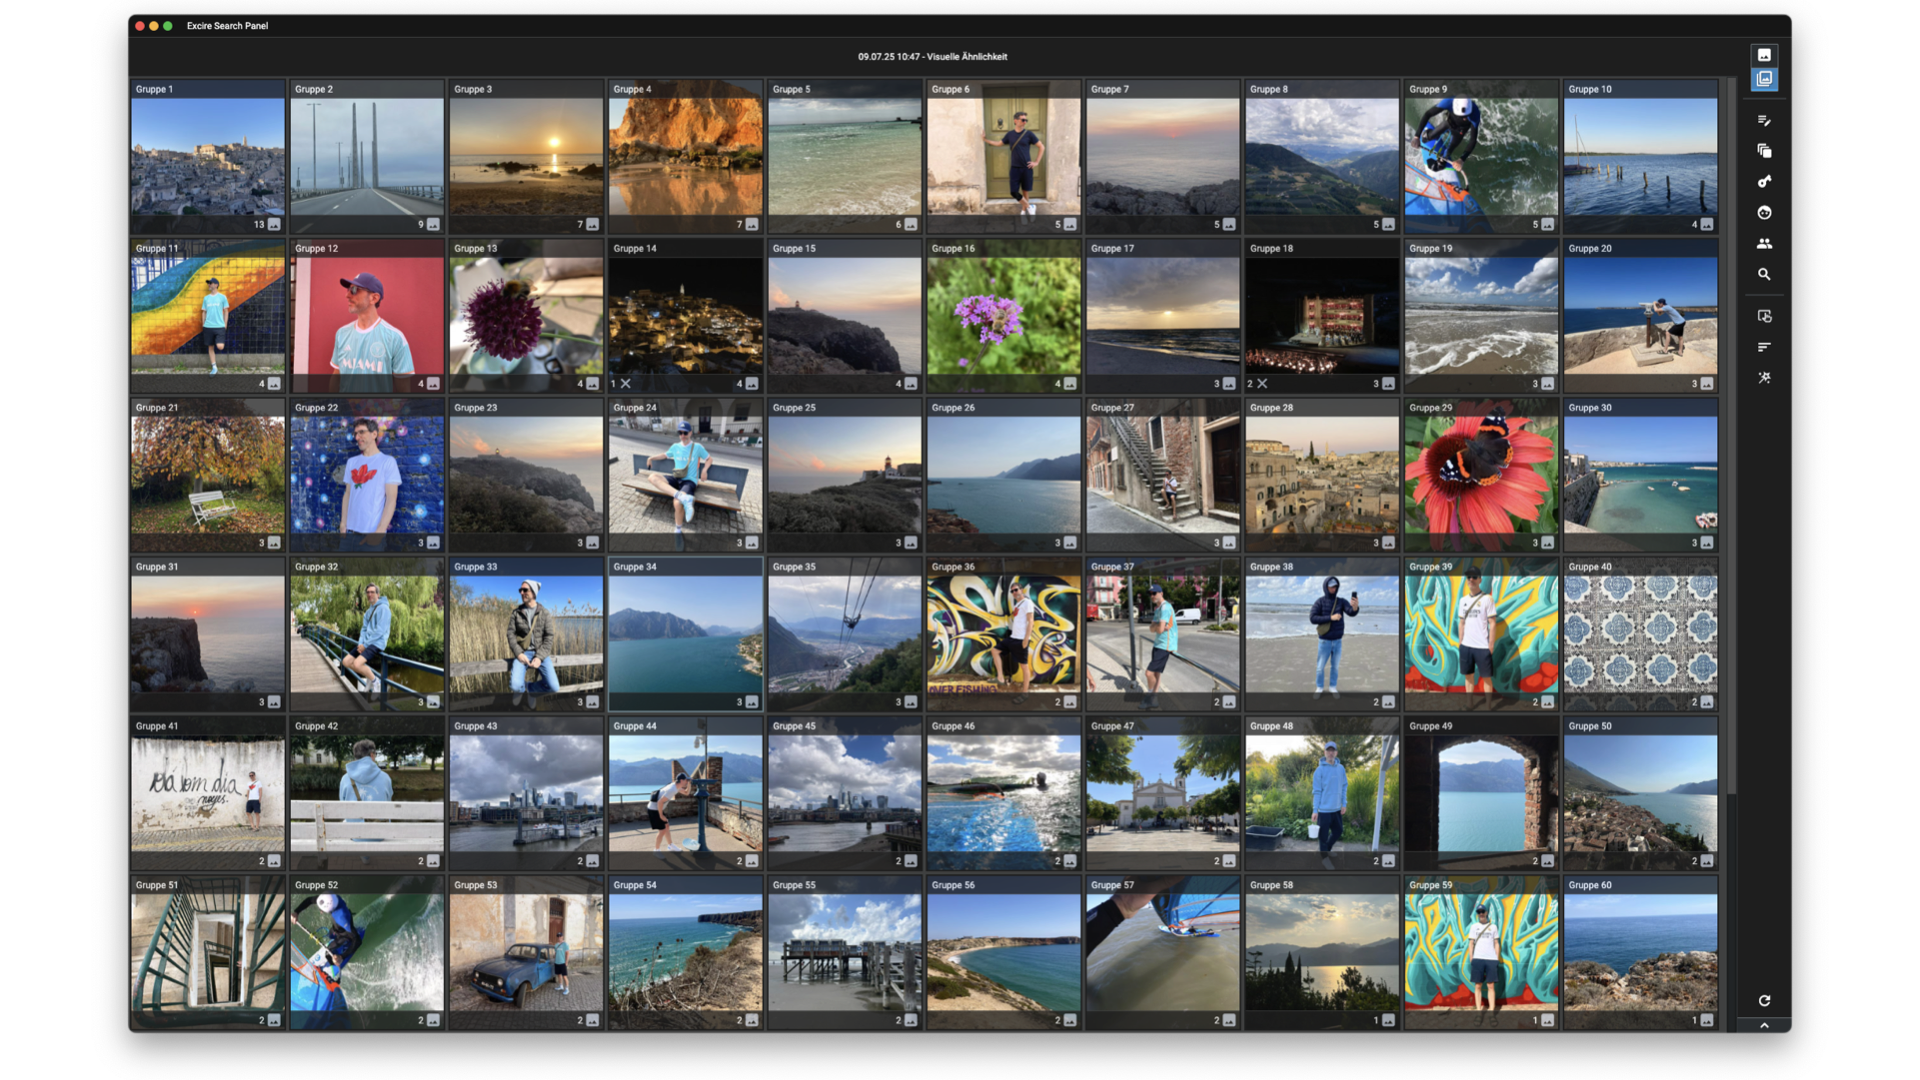Screen dimensions: 1920x1080
Task: Open the edit text list icon
Action: tap(1764, 121)
